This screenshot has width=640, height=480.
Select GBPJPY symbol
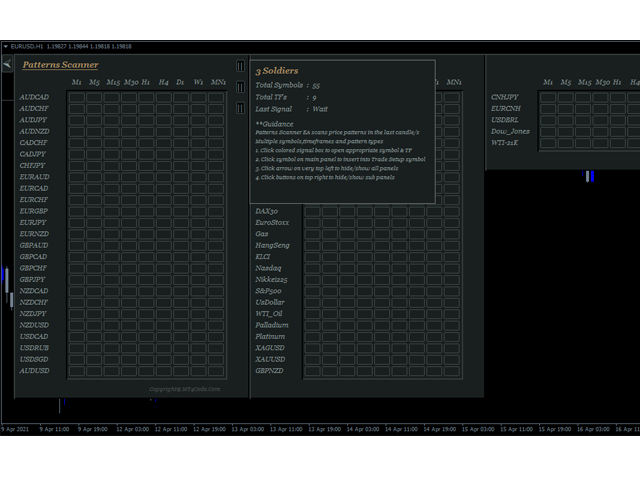(x=33, y=280)
